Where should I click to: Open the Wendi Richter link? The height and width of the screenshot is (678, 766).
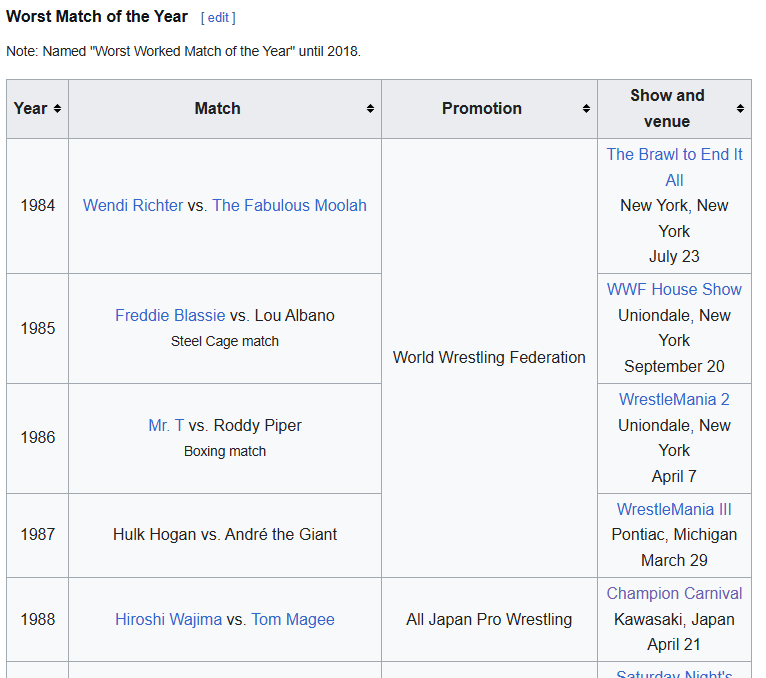133,205
